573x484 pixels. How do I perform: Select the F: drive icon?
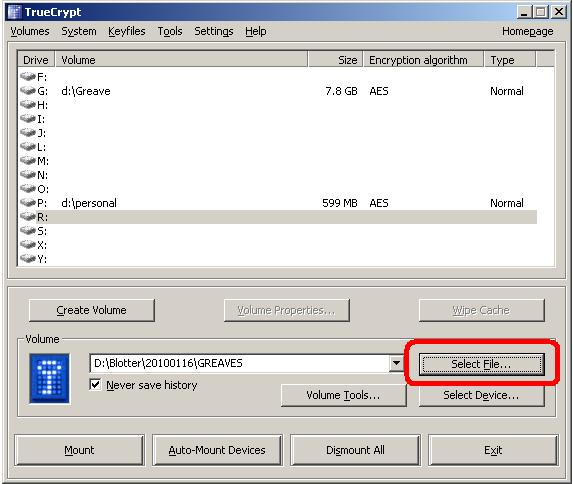pyautogui.click(x=28, y=76)
